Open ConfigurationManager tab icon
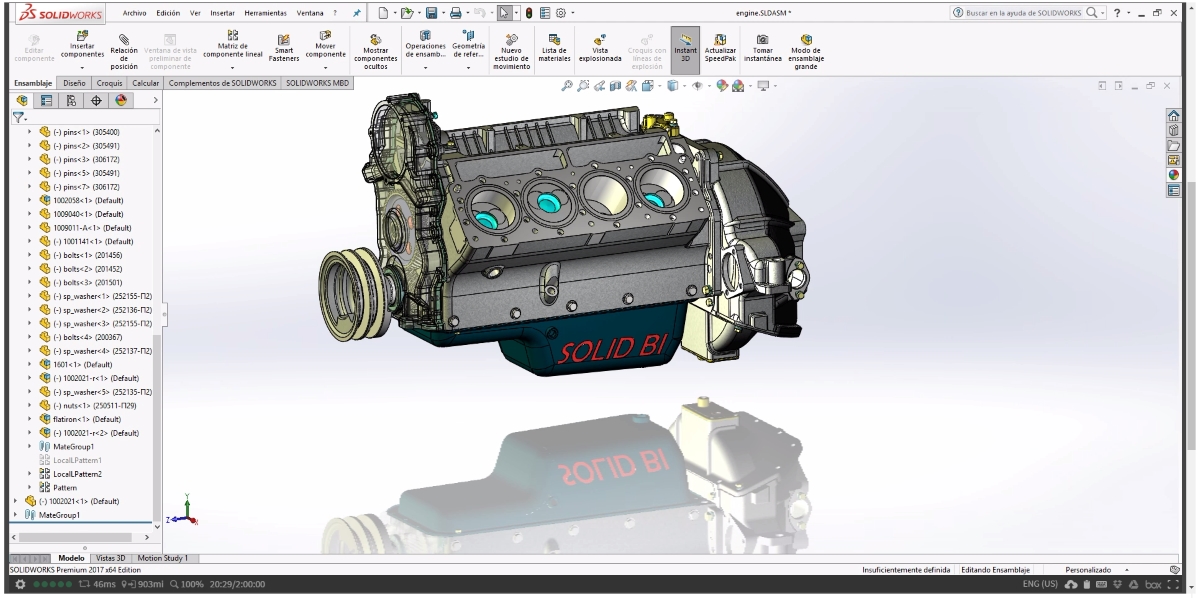Image resolution: width=1200 pixels, height=598 pixels. [71, 100]
